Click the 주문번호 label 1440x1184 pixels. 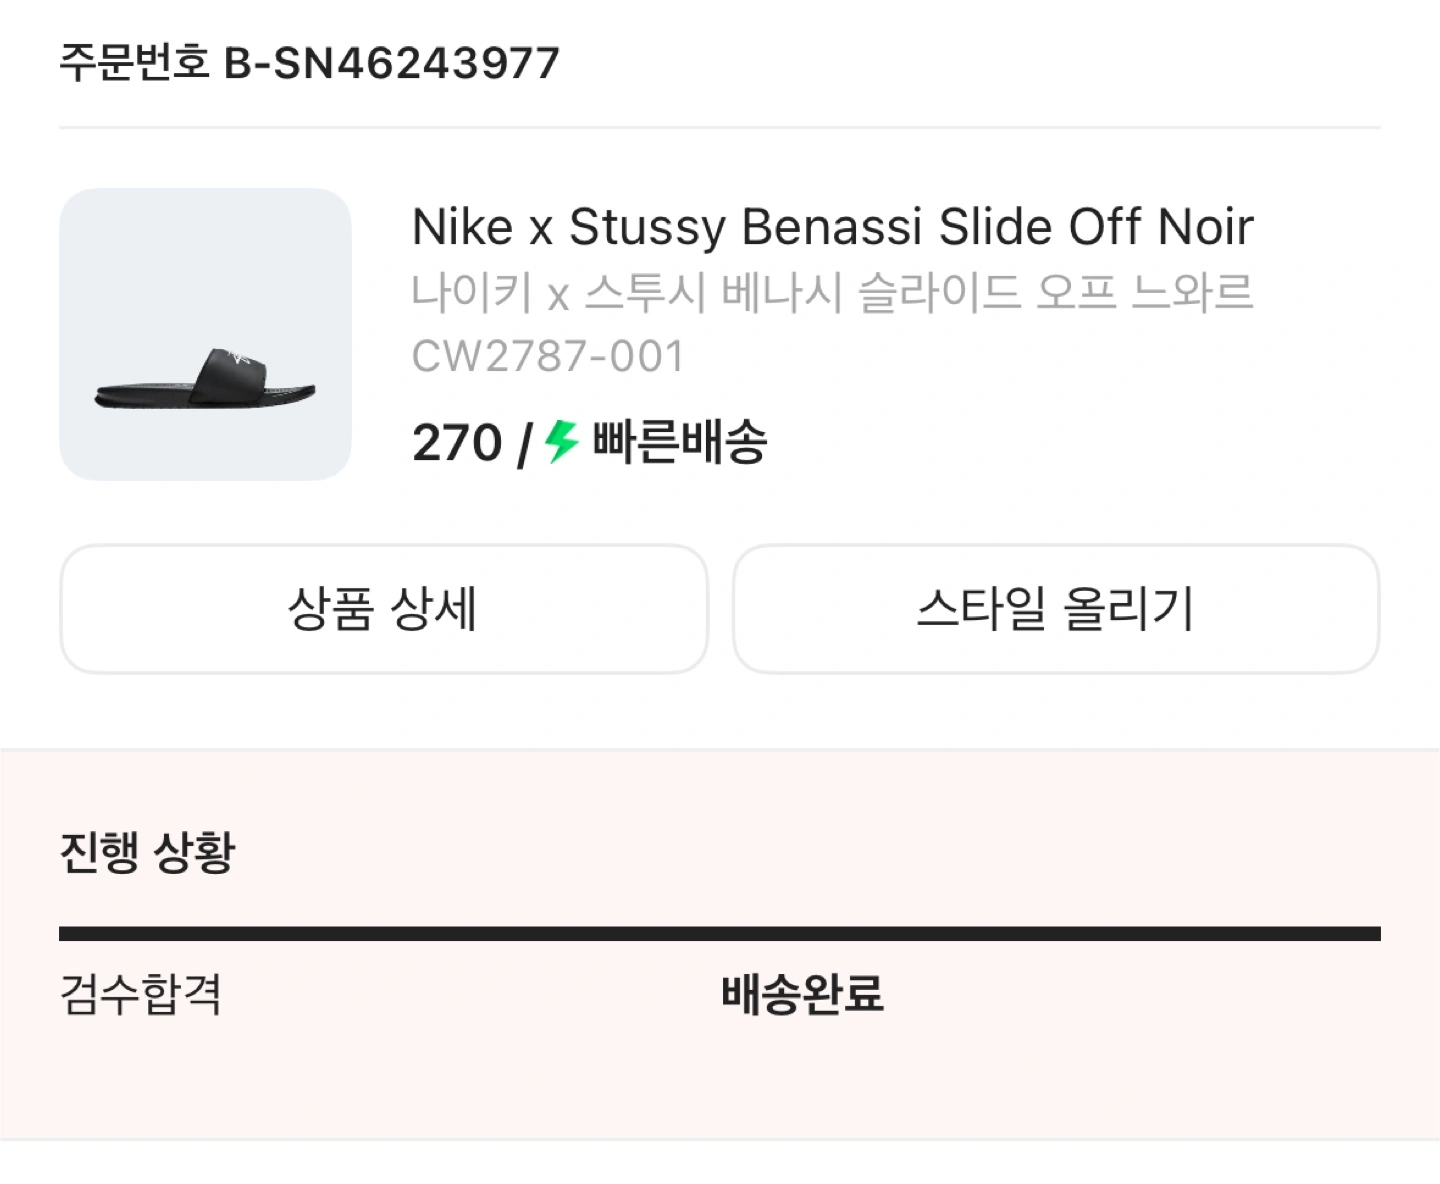tap(134, 64)
